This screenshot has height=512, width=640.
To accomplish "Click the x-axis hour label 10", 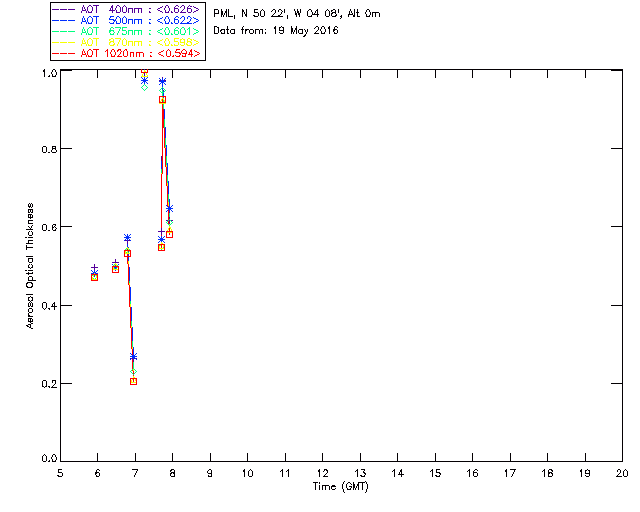I will [x=247, y=473].
